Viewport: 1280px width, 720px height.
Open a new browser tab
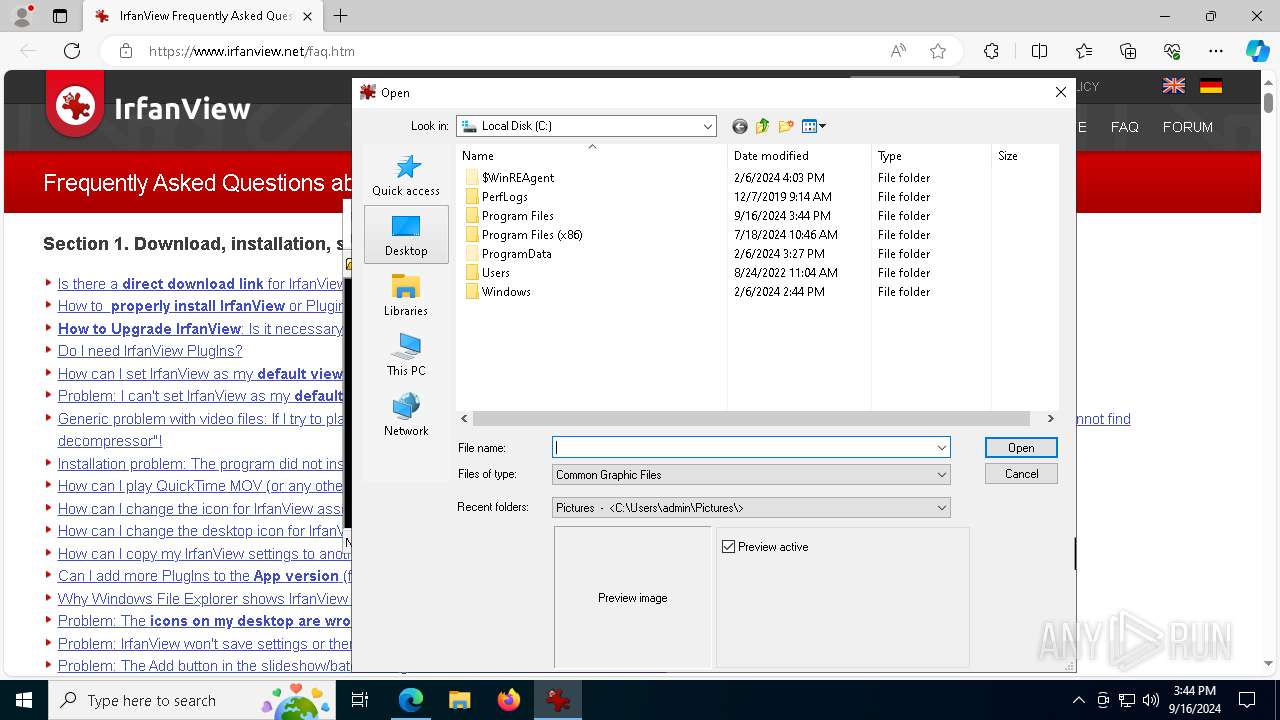341,16
